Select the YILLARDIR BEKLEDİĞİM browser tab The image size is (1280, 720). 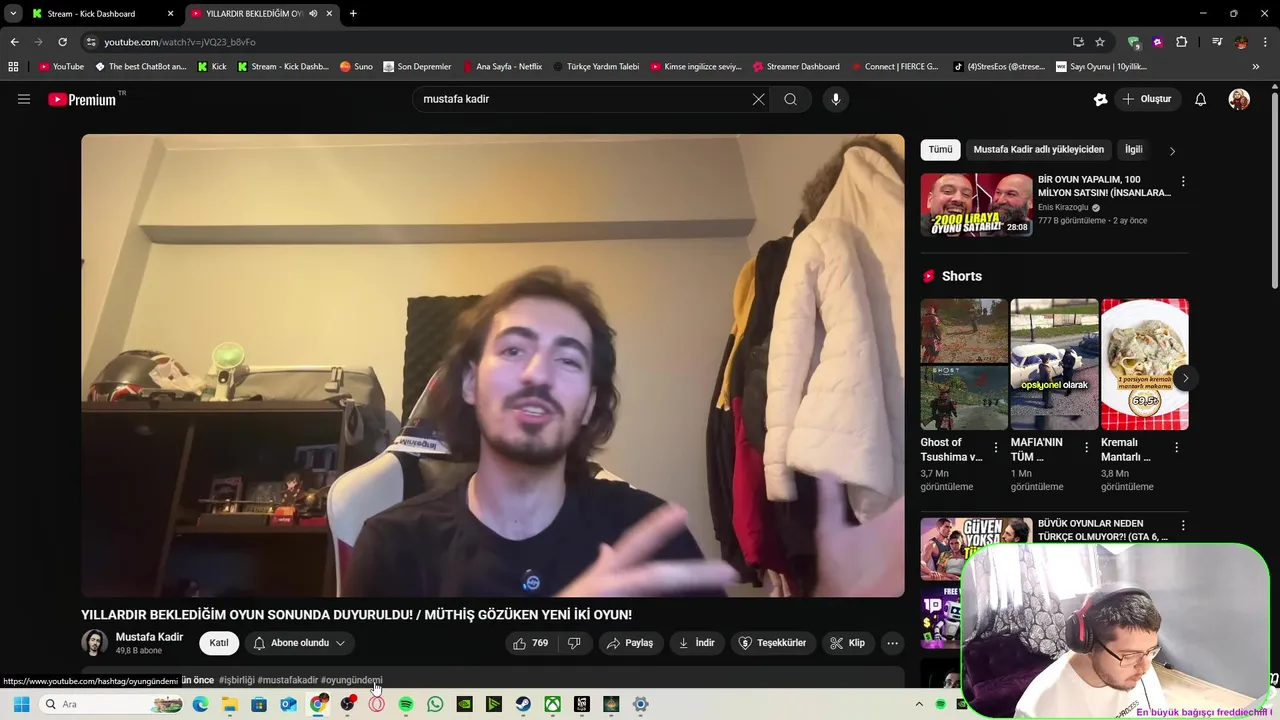click(262, 14)
